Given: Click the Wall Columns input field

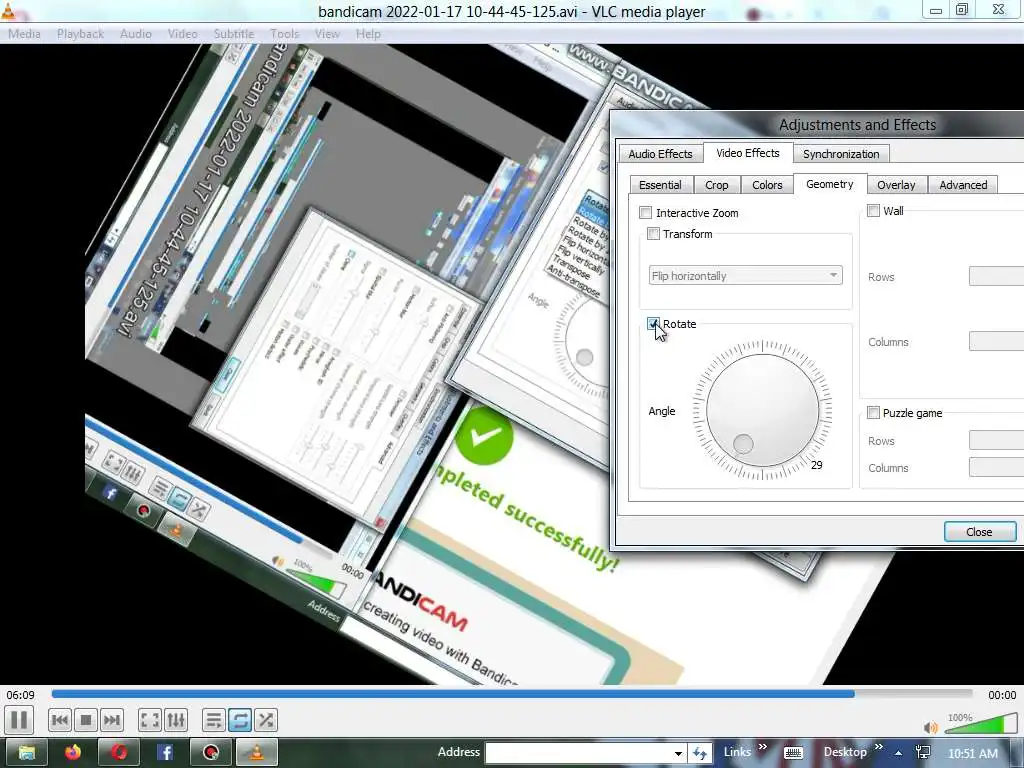Looking at the screenshot, I should (996, 341).
